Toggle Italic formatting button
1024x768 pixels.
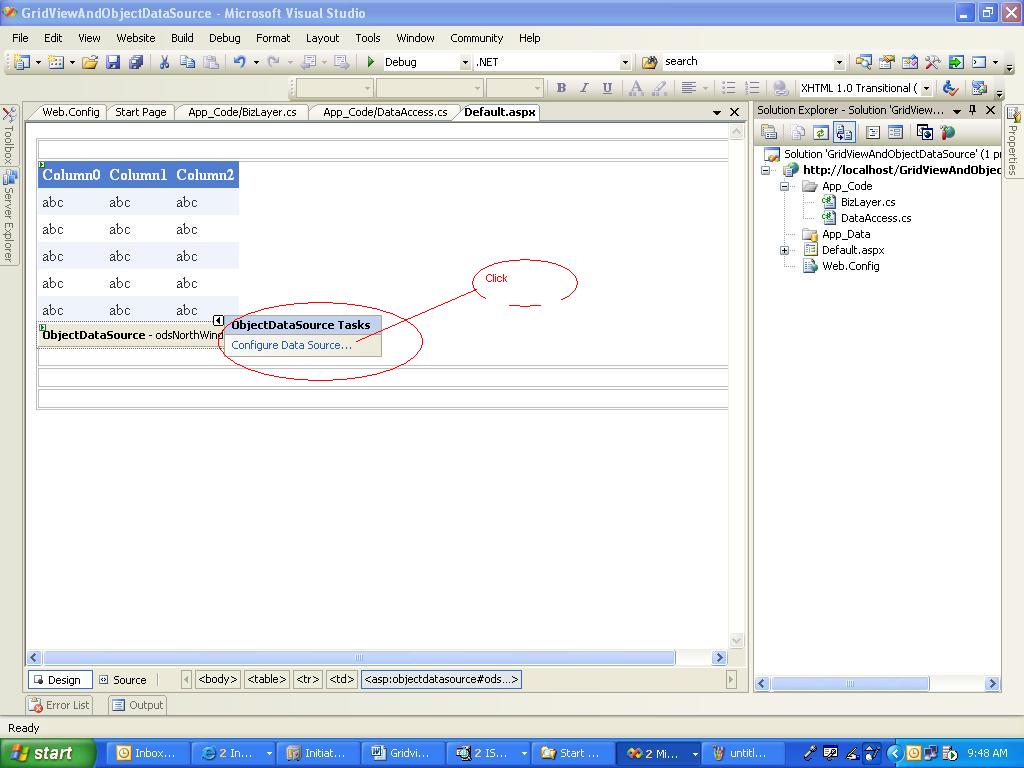(584, 88)
